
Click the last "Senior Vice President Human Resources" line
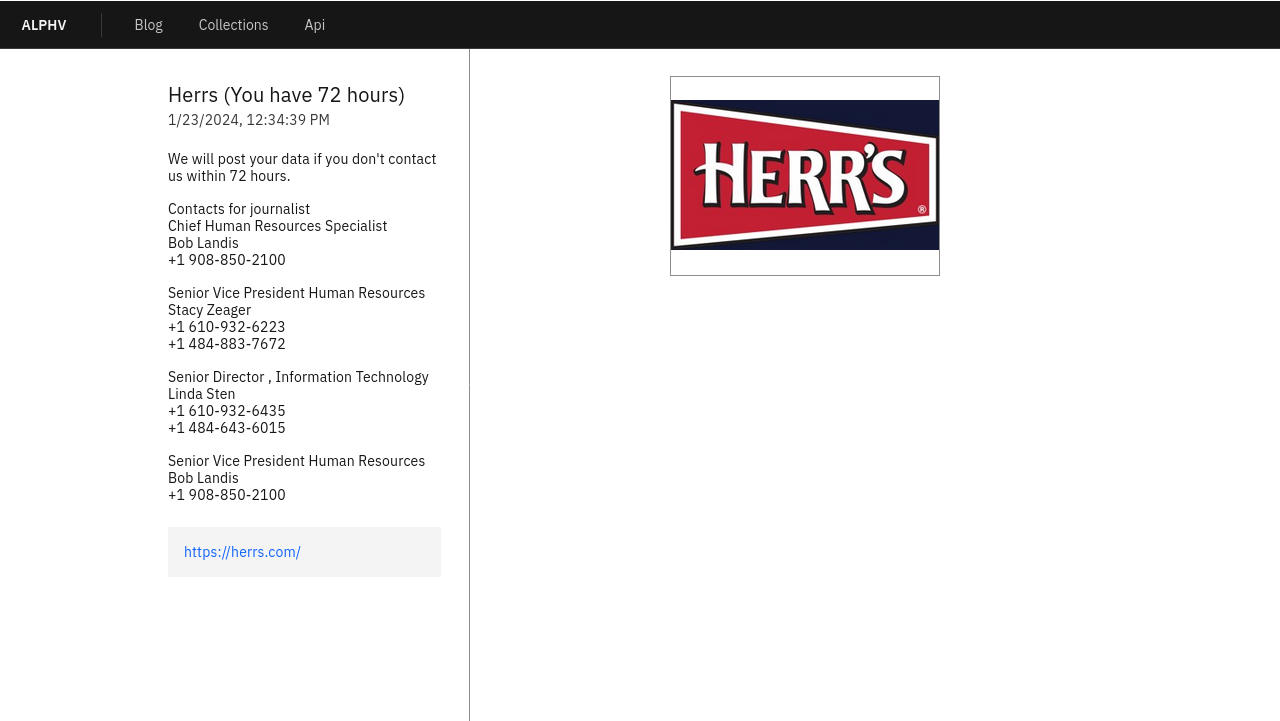[x=296, y=461]
